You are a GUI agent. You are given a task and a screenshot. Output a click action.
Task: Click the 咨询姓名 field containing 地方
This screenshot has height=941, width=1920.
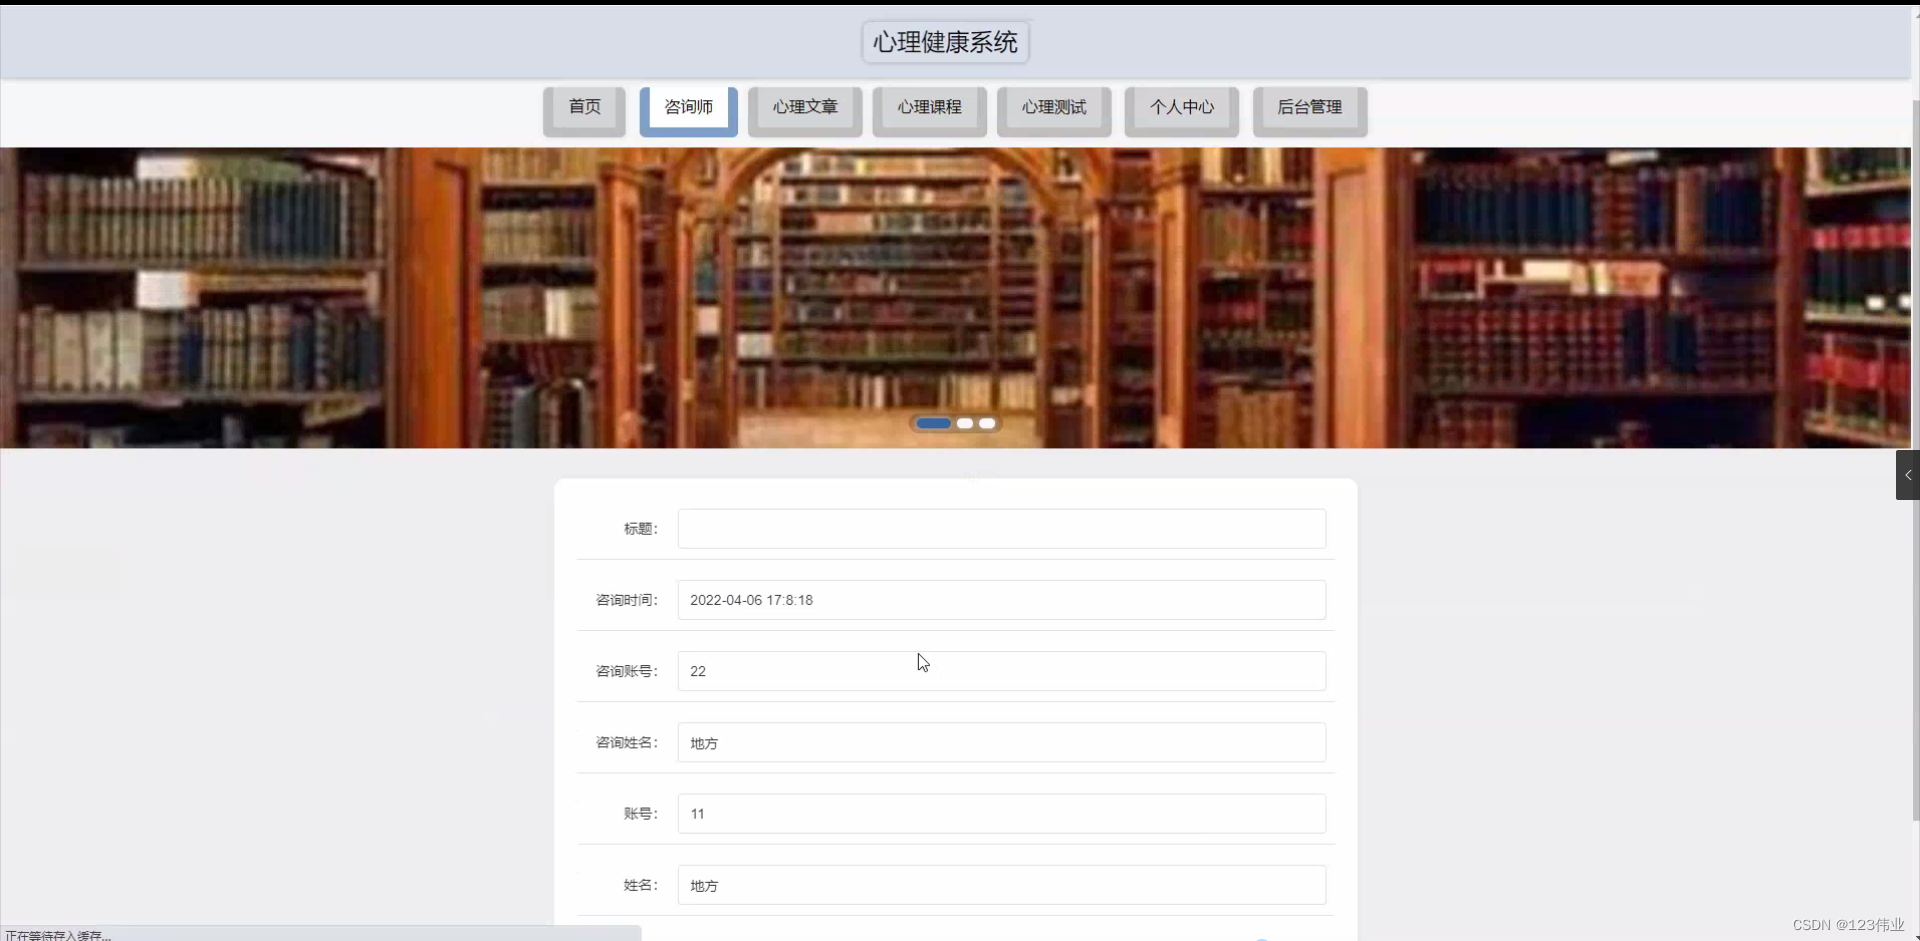pyautogui.click(x=1000, y=742)
